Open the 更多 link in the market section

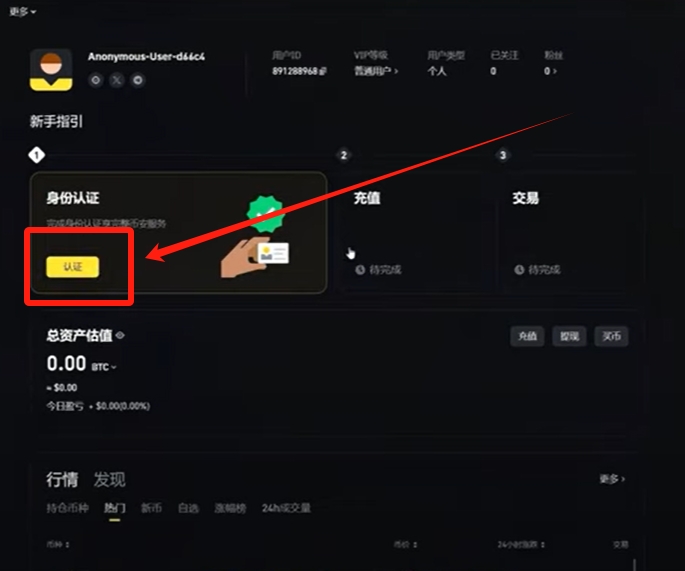click(612, 479)
